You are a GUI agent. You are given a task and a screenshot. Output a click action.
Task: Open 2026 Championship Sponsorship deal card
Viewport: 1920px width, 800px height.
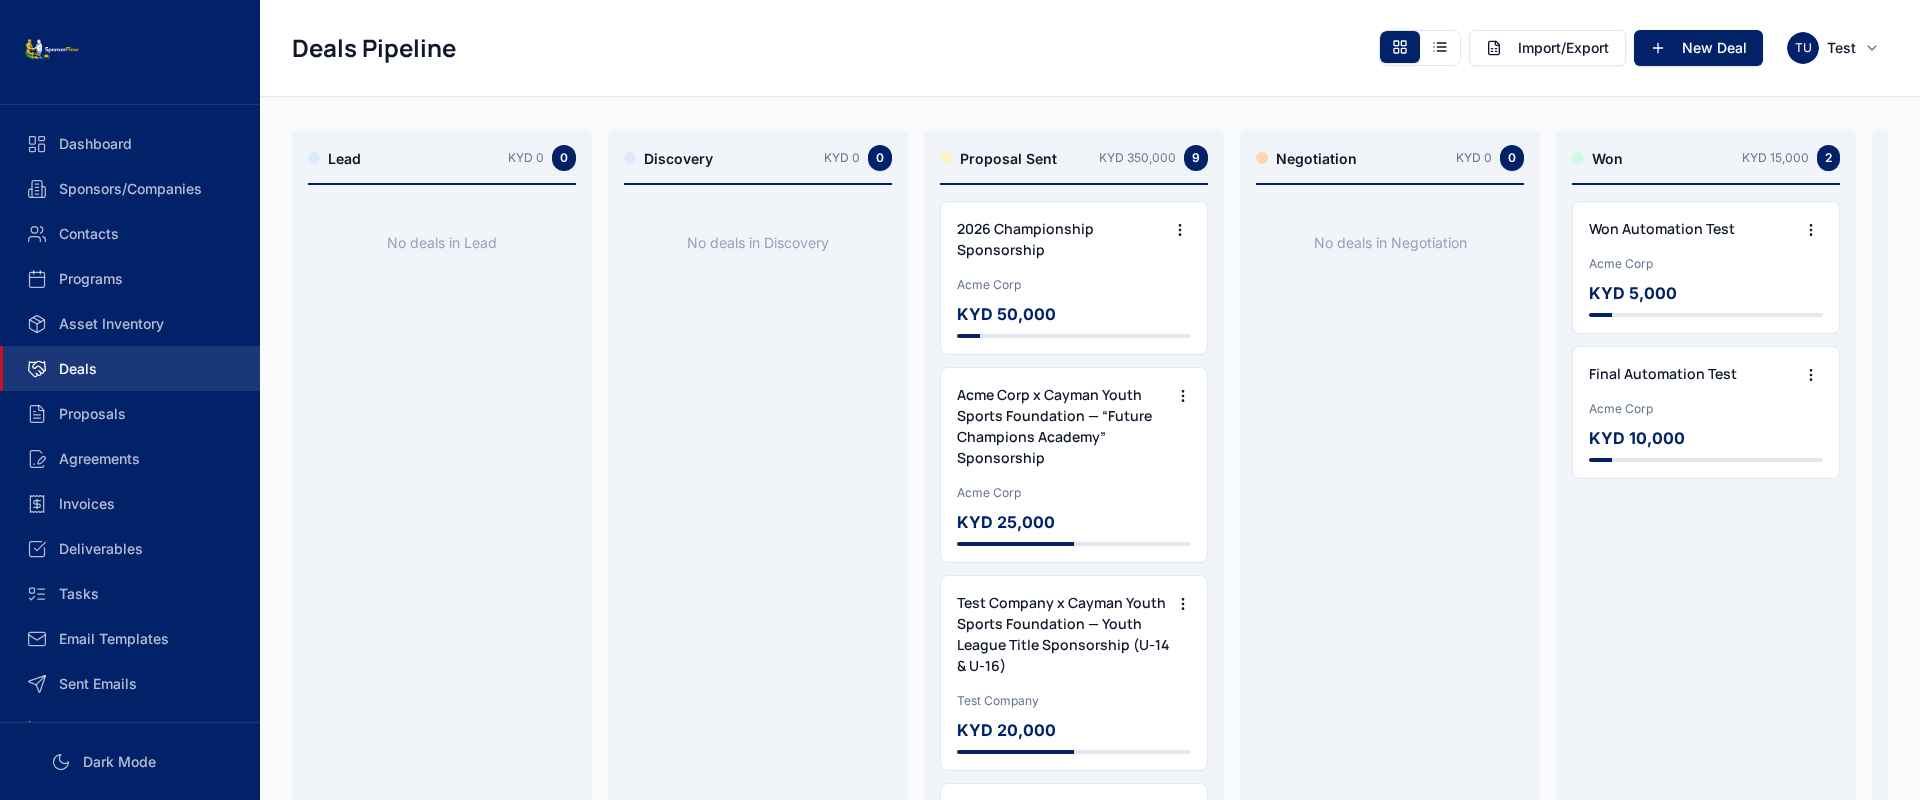pyautogui.click(x=1073, y=279)
